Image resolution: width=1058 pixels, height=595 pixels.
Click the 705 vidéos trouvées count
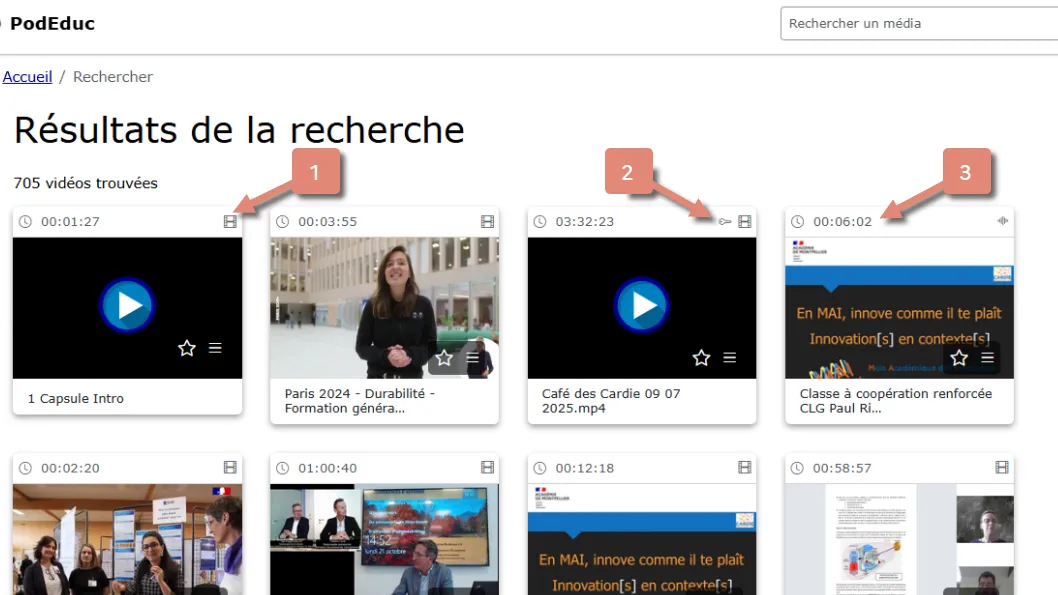coord(86,183)
